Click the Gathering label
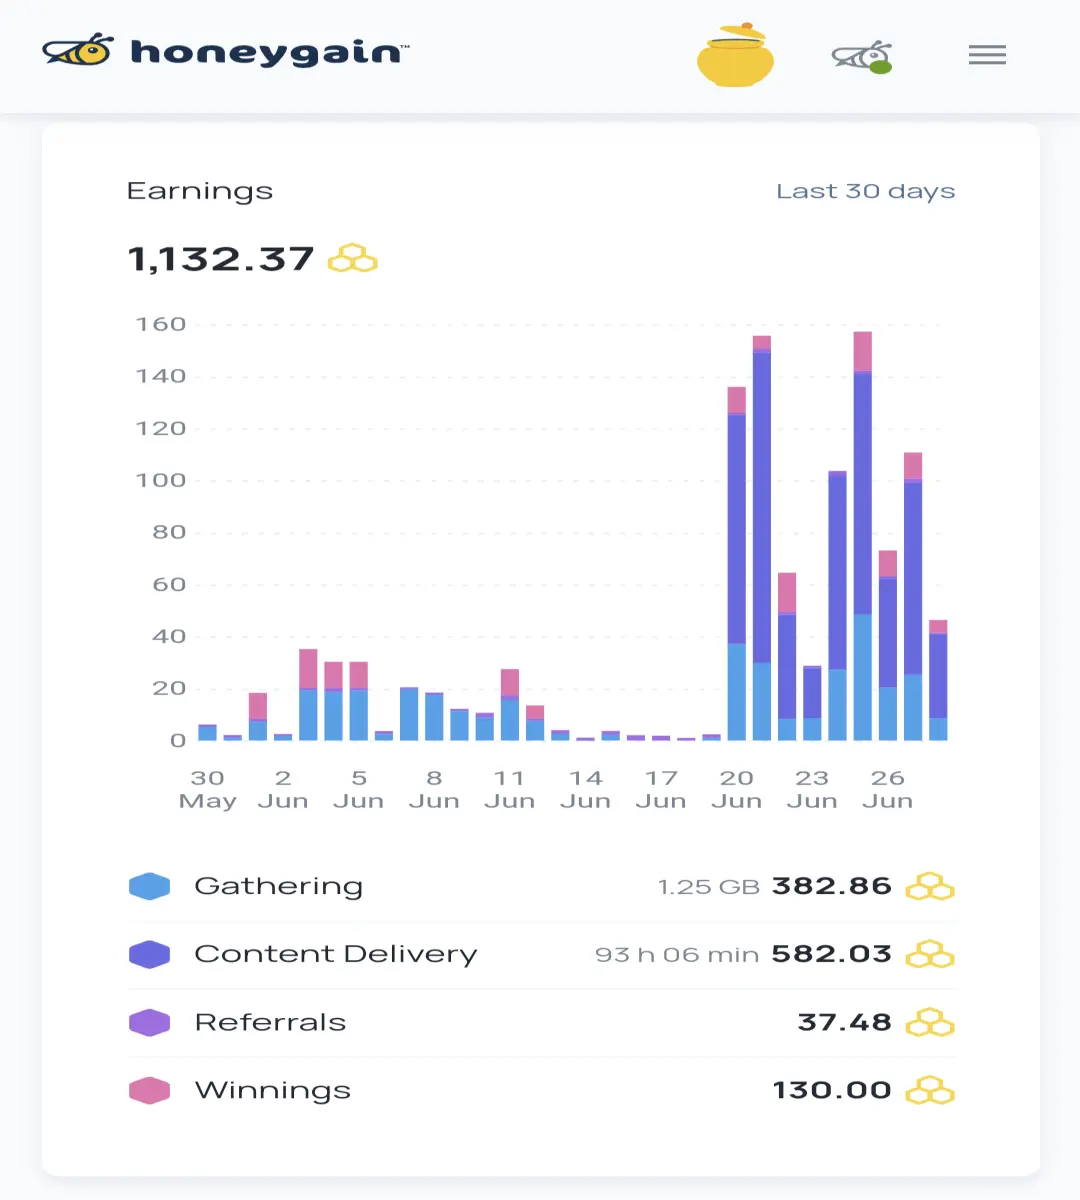 click(279, 887)
